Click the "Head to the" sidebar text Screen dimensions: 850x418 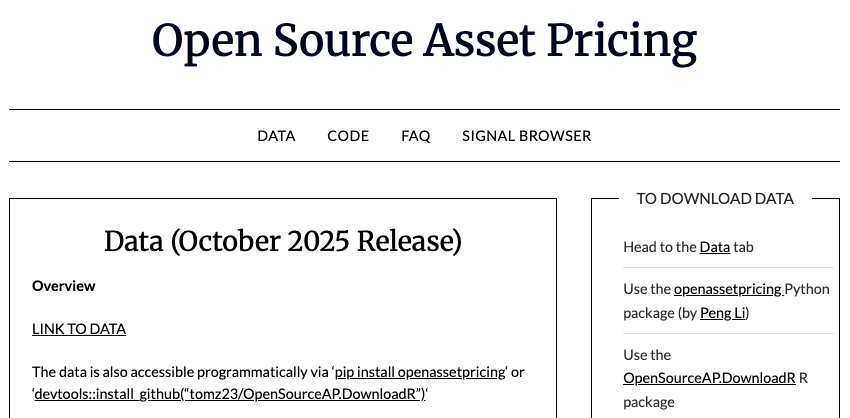(x=660, y=247)
